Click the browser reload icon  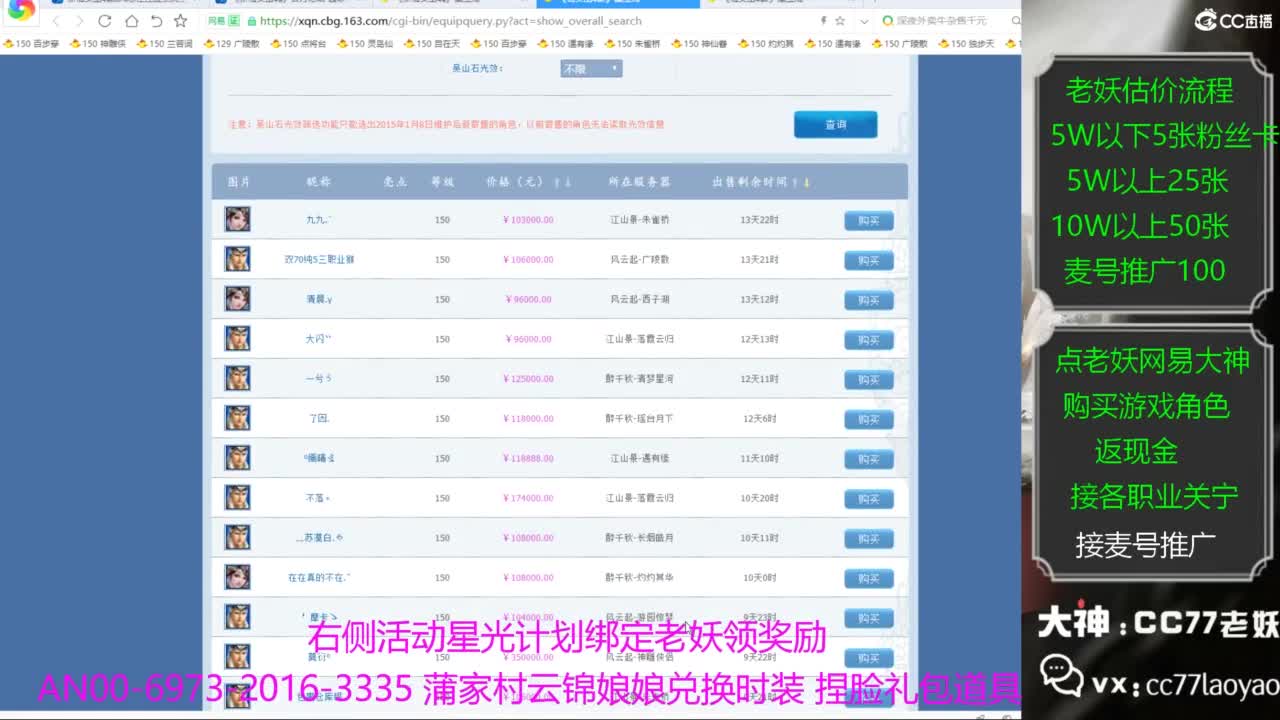click(x=105, y=21)
